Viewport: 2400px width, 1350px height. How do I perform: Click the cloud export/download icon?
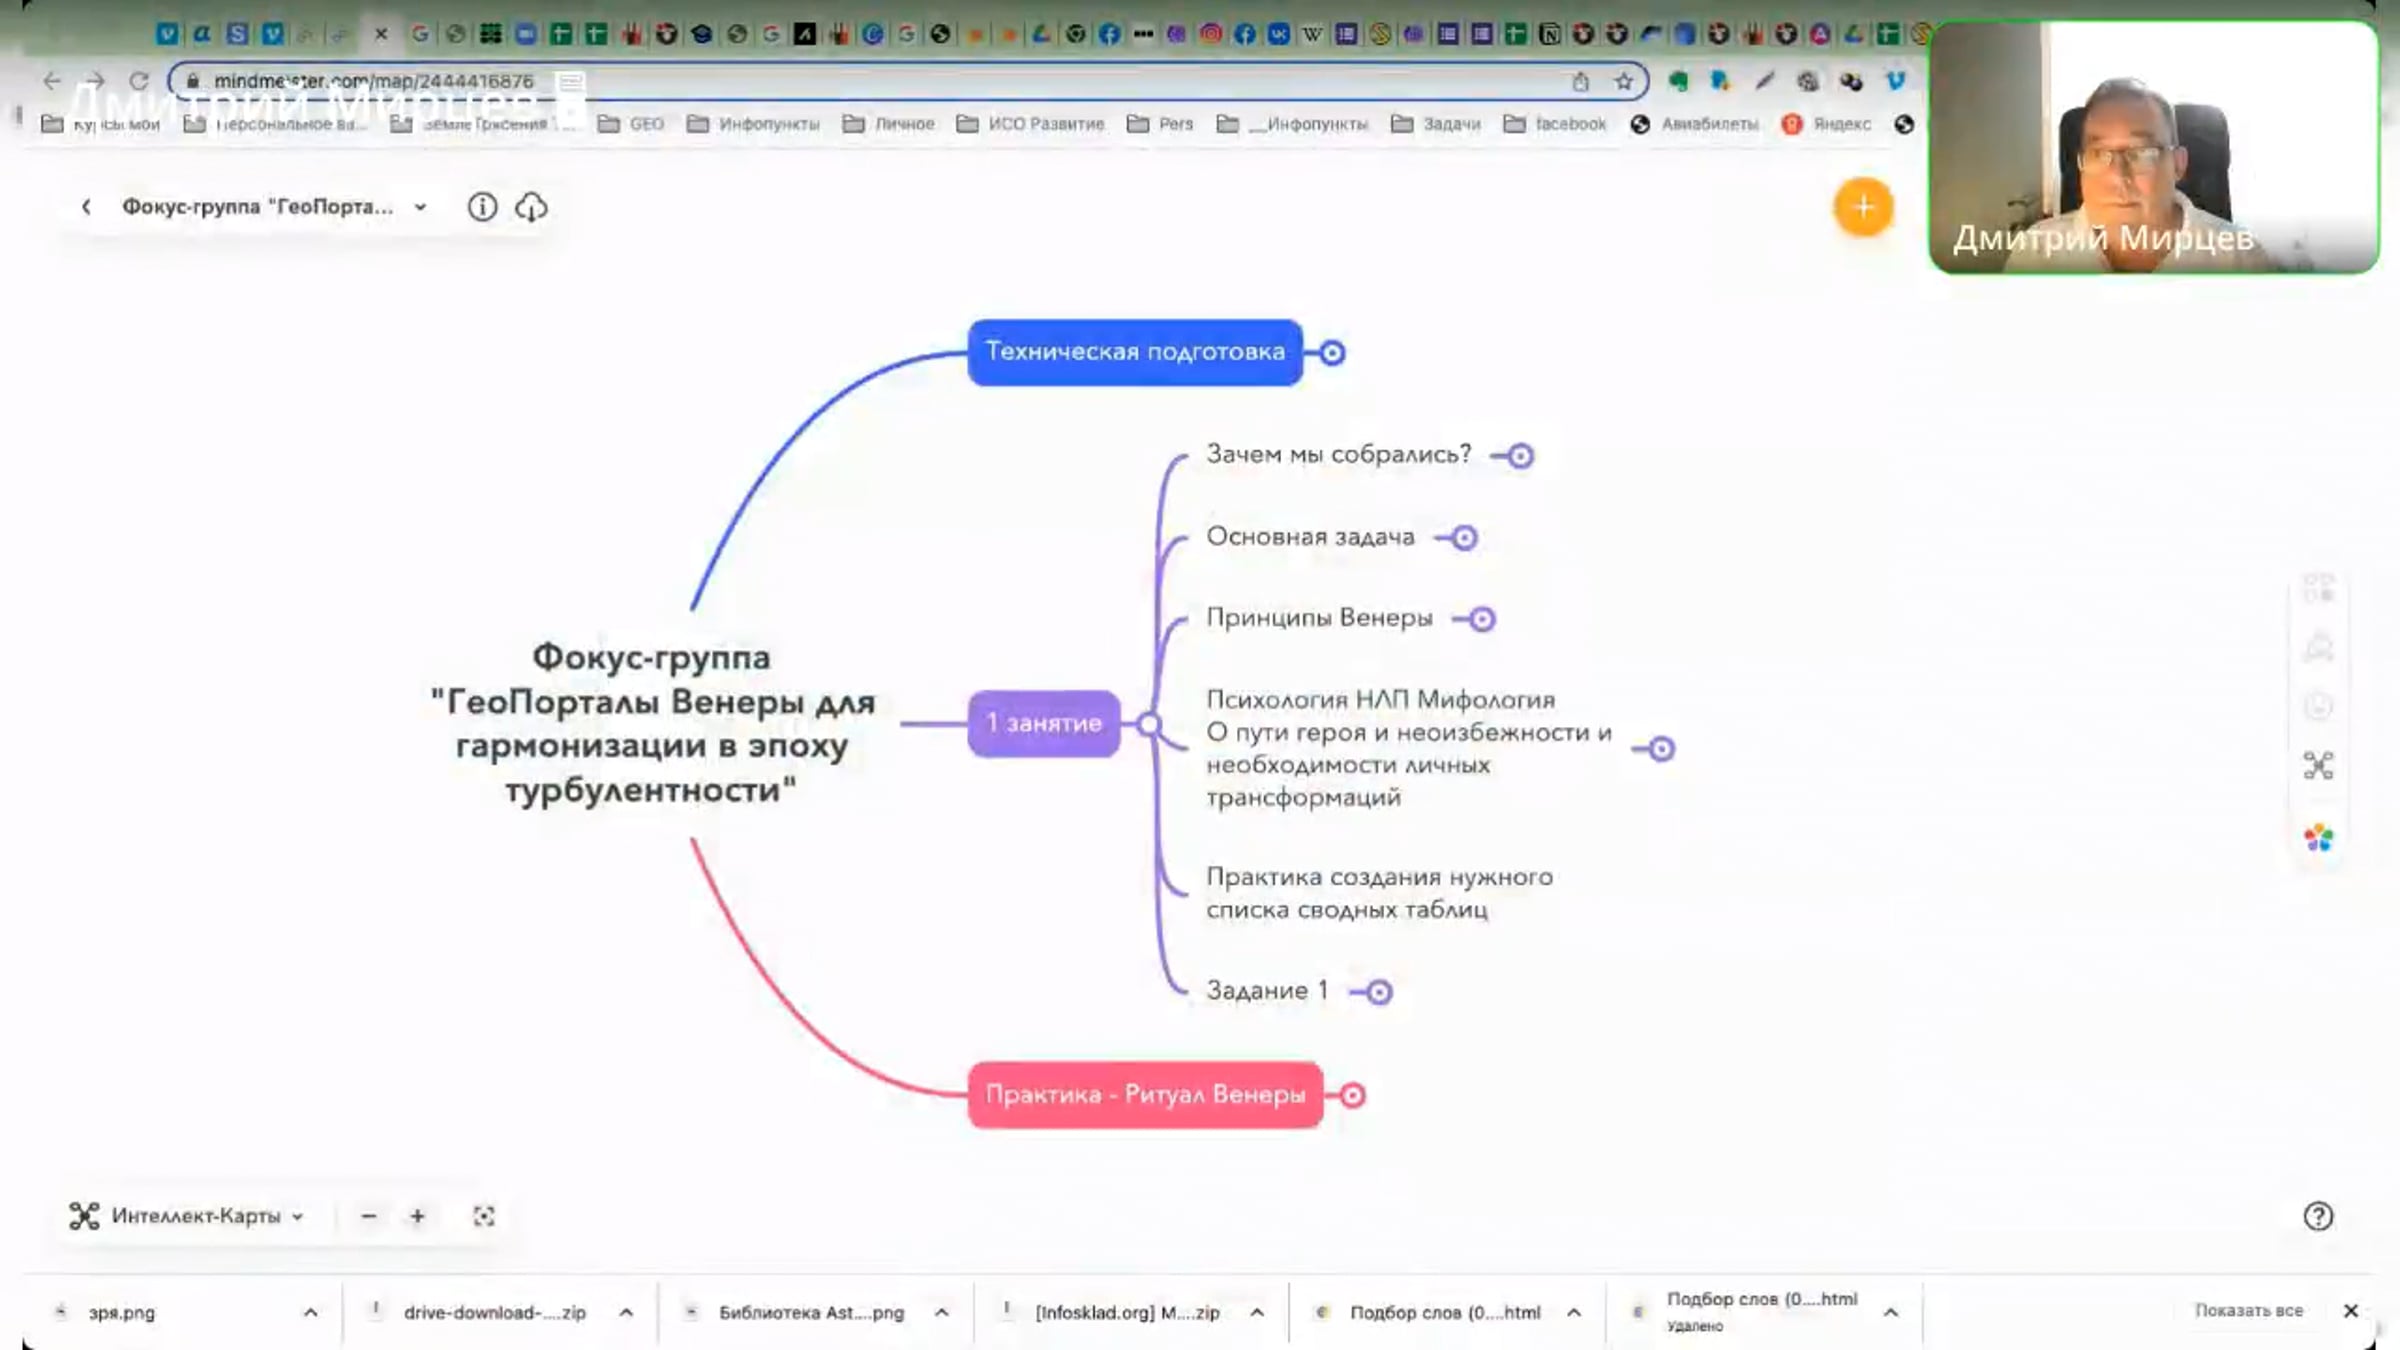point(531,207)
